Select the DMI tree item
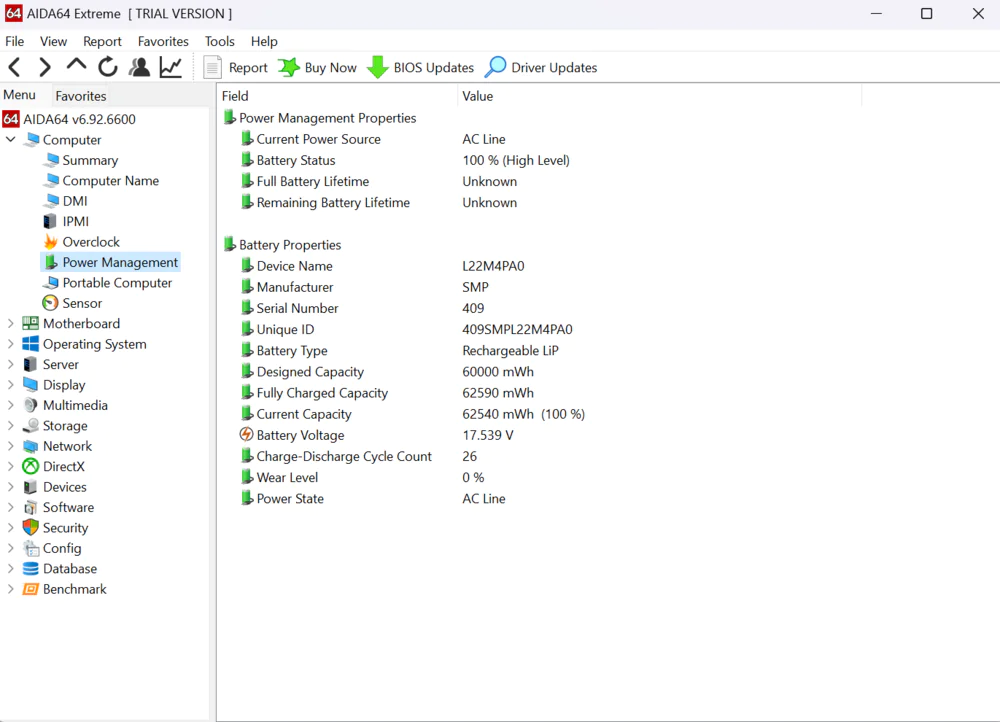 pyautogui.click(x=66, y=201)
